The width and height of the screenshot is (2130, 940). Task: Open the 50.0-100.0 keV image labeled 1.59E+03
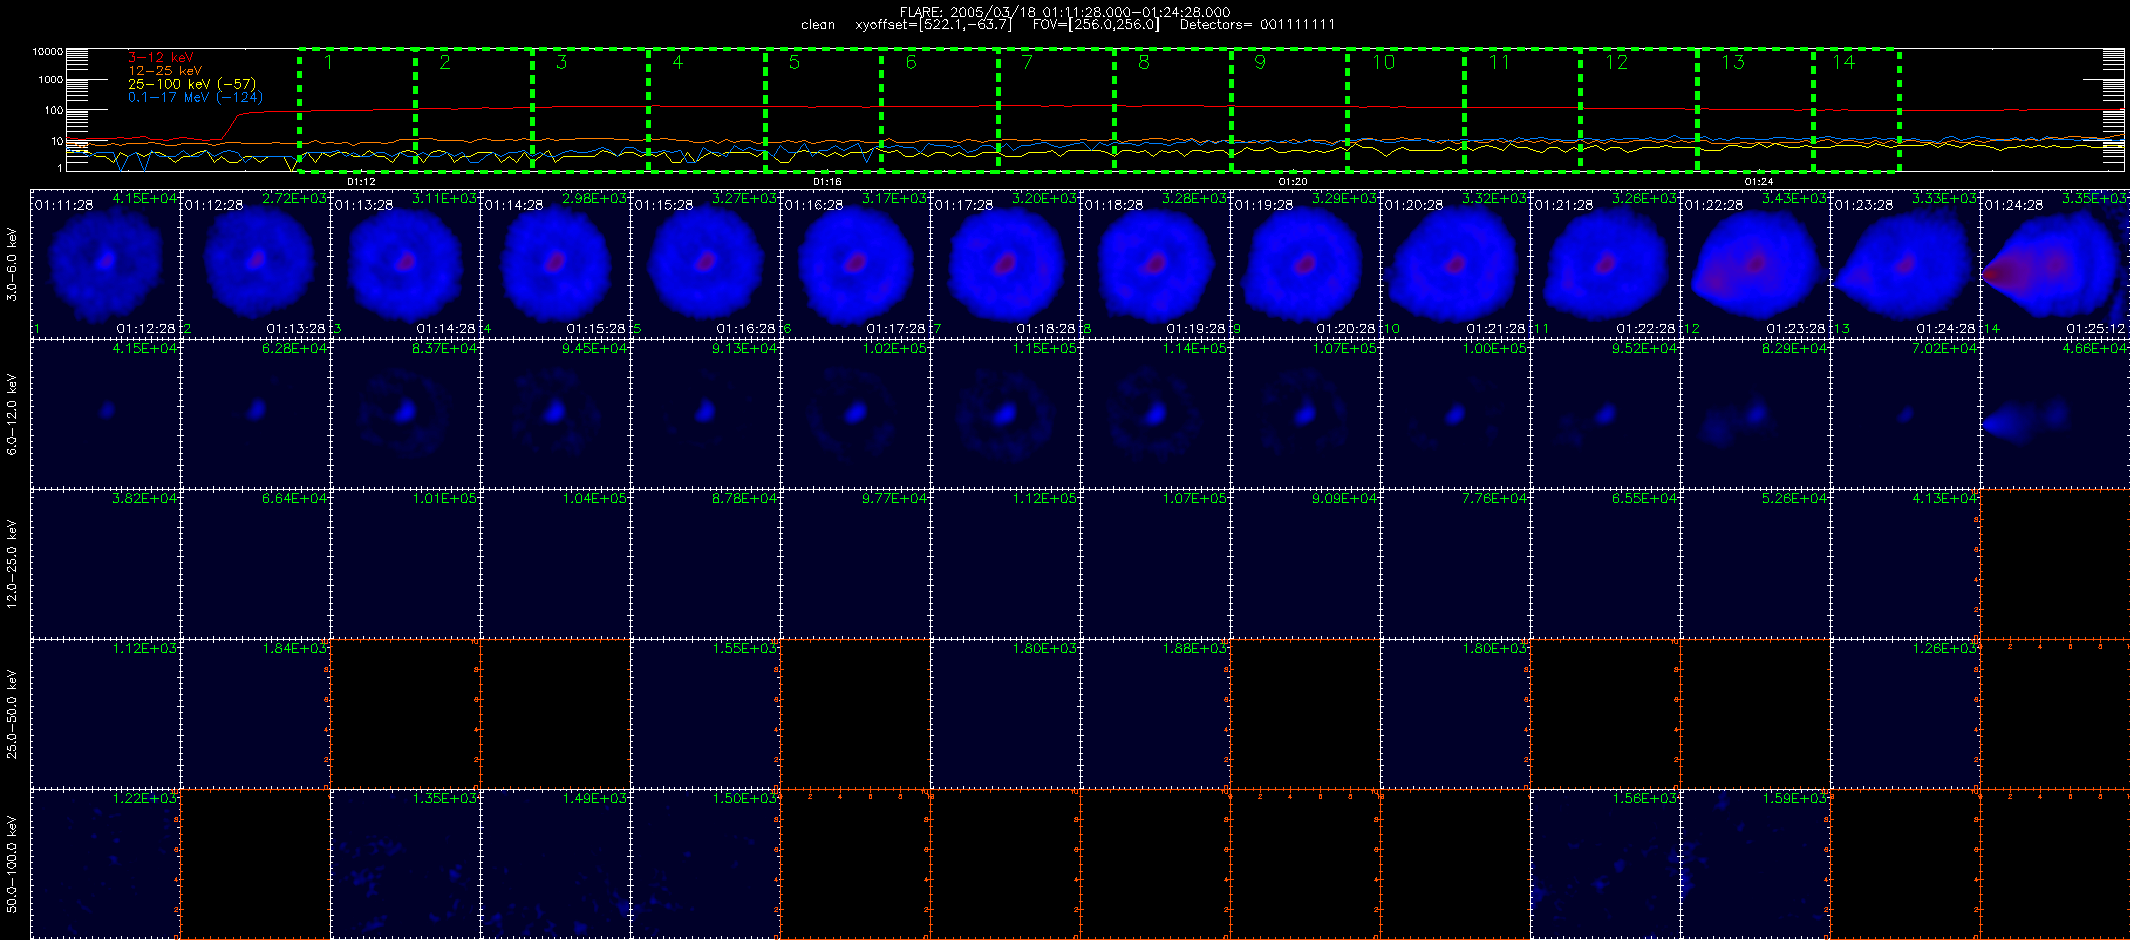(x=1755, y=863)
